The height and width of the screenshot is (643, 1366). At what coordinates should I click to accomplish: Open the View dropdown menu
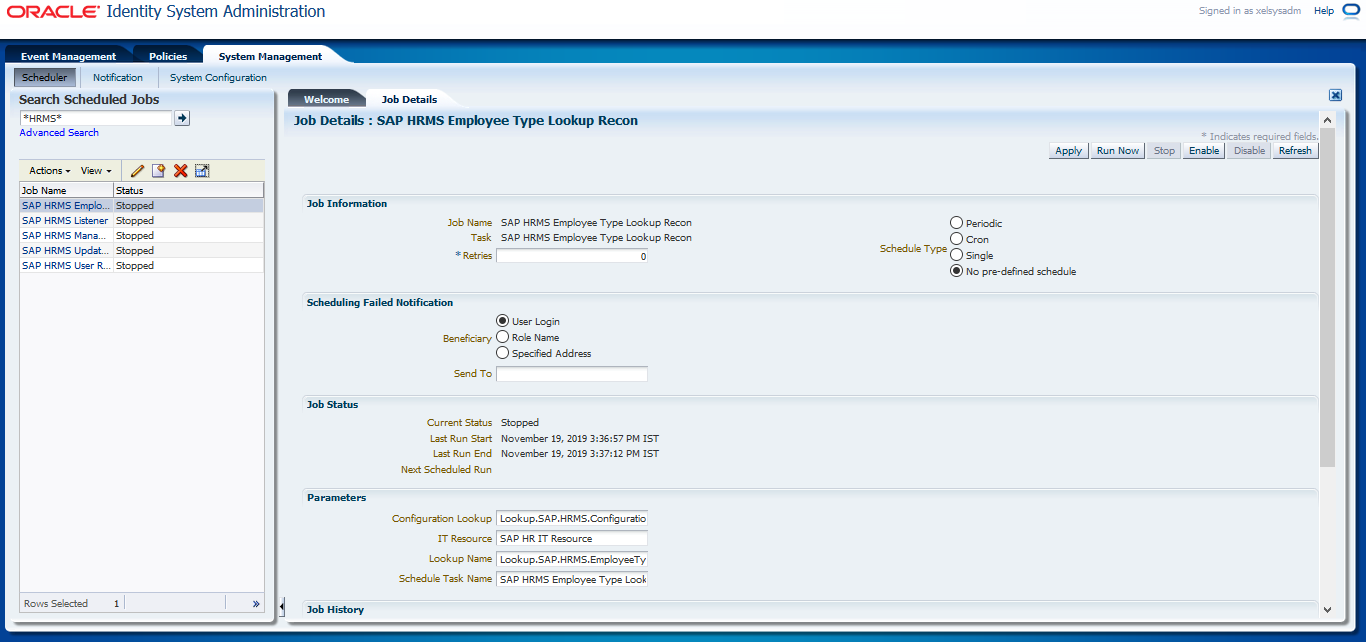tap(96, 171)
